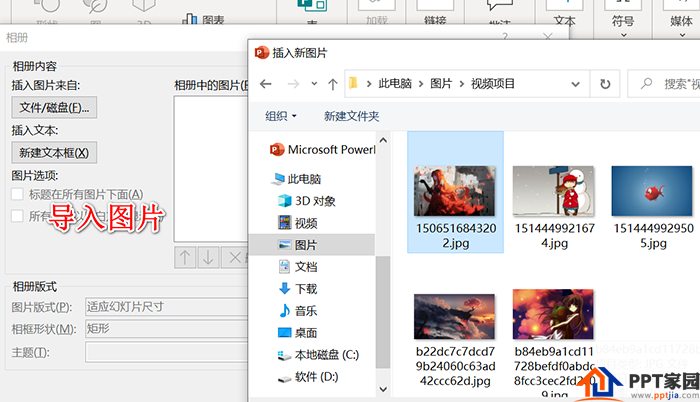Click 图片 in the breadcrumb path
The height and width of the screenshot is (402, 700).
(441, 84)
